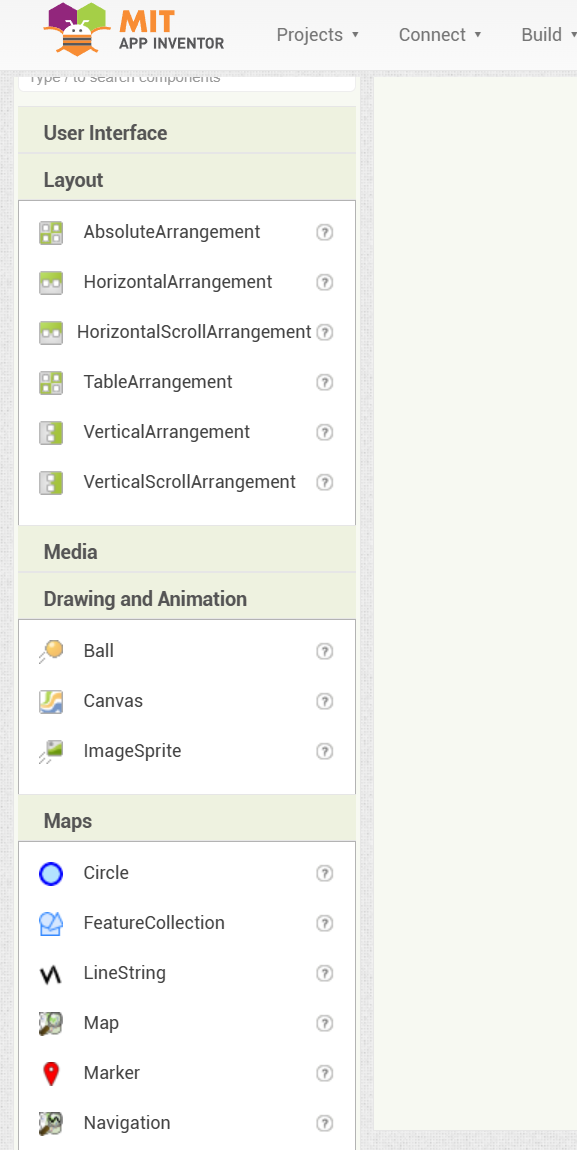
Task: Click the LineString label
Action: point(125,973)
